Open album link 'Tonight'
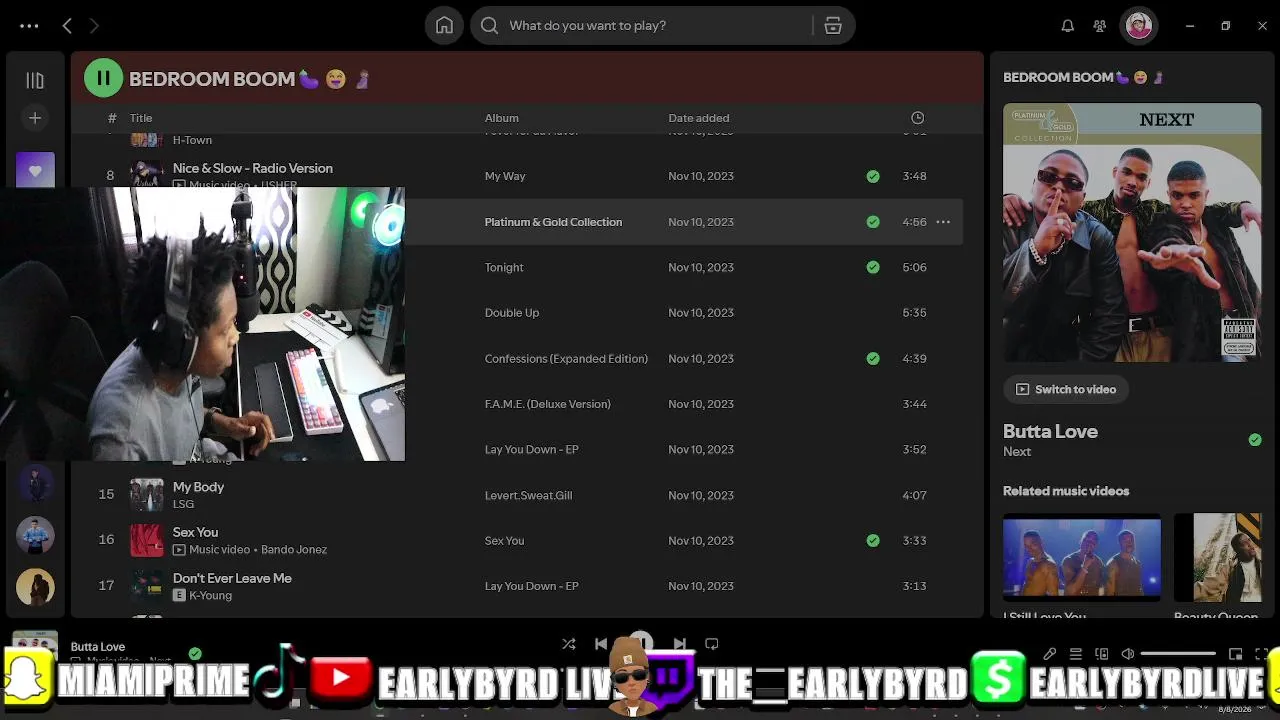1280x720 pixels. coord(504,267)
